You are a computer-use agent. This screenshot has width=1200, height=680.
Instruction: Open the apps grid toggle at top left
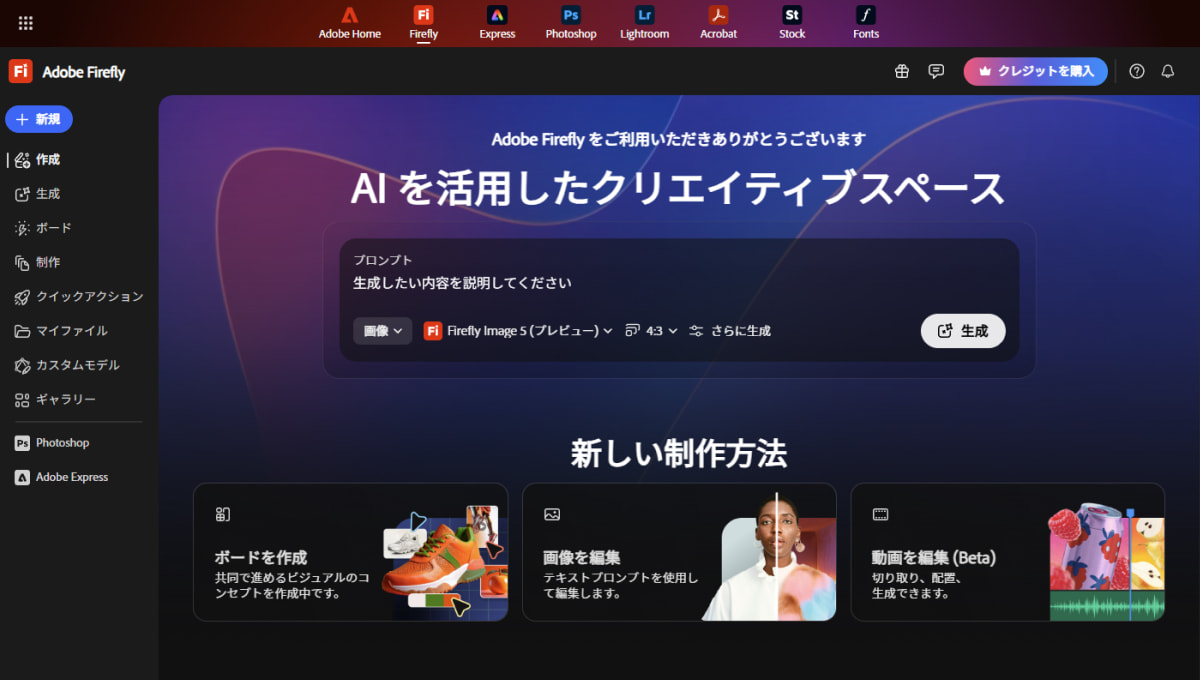25,22
